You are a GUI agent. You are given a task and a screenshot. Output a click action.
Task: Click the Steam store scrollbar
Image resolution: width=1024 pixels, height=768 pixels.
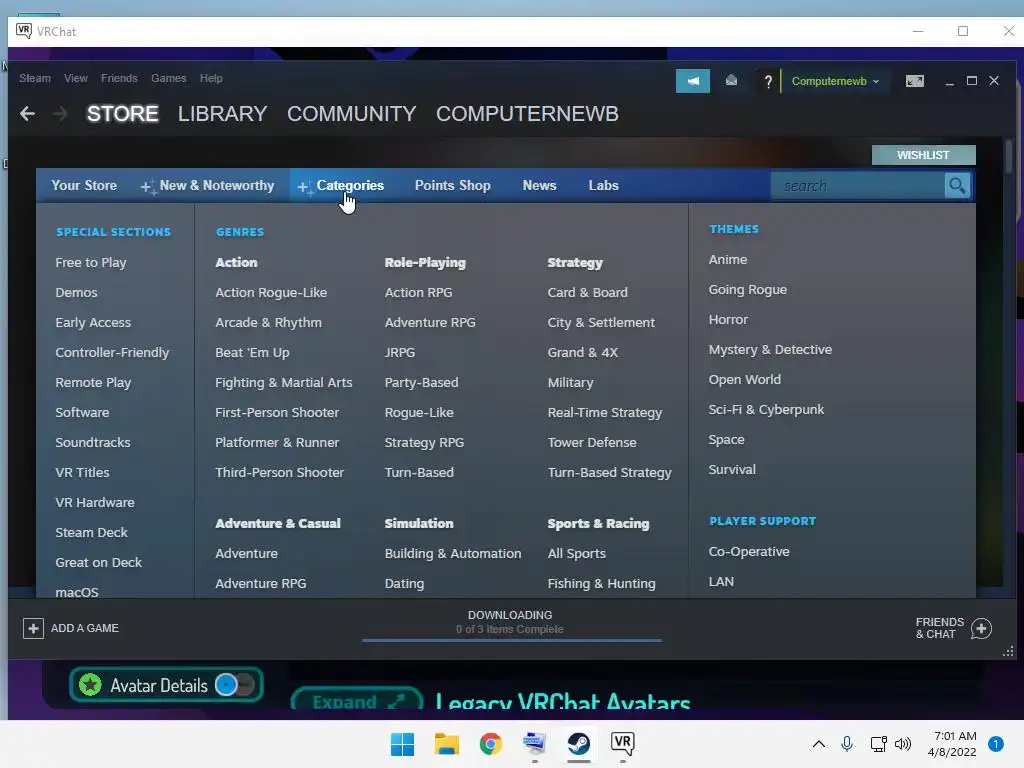click(1010, 157)
